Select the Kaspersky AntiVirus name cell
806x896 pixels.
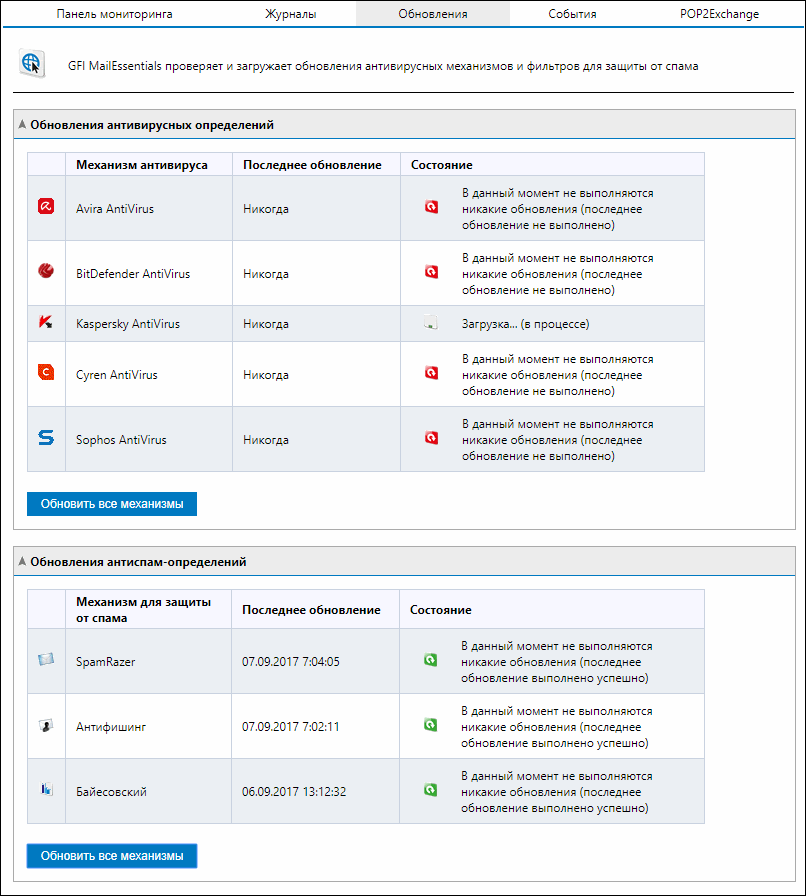pyautogui.click(x=149, y=323)
